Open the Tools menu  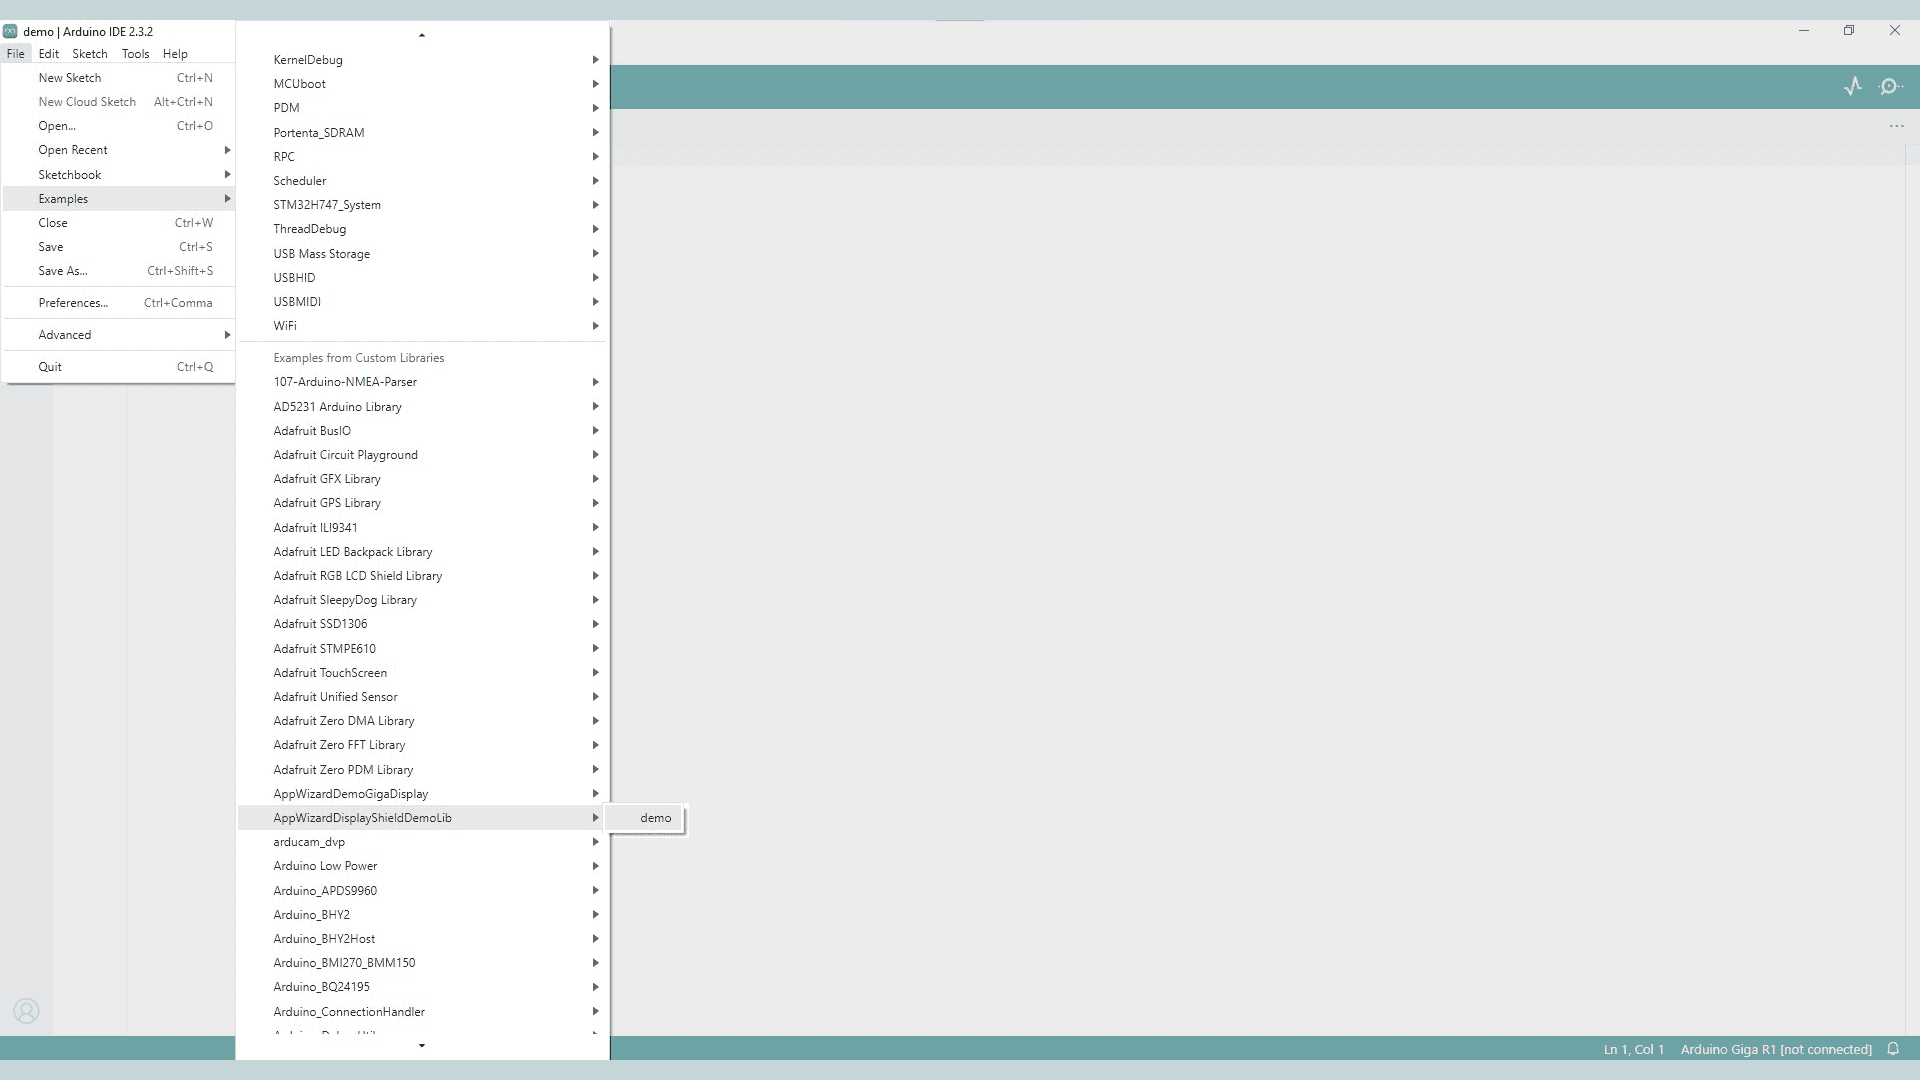point(135,54)
